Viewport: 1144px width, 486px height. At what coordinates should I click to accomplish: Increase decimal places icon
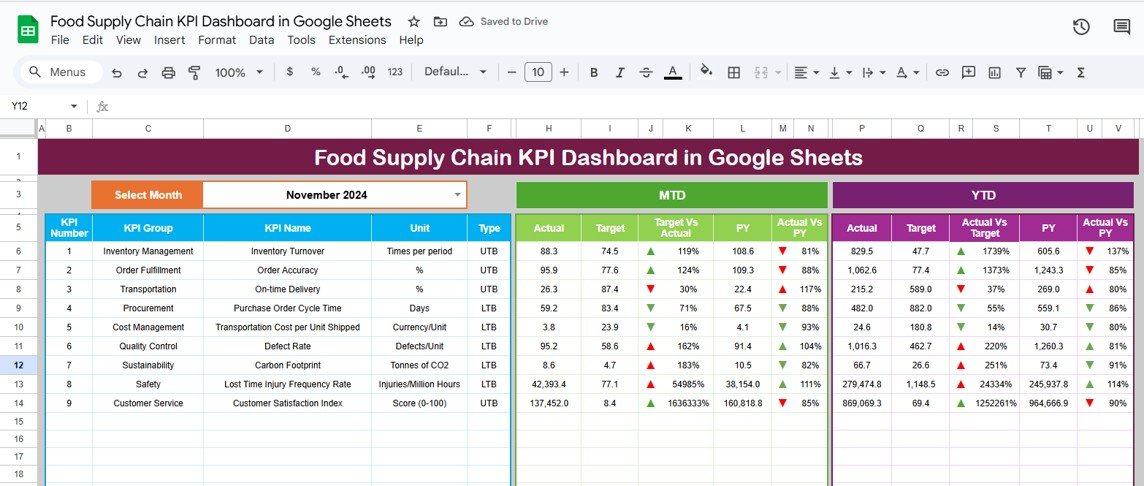[x=368, y=72]
